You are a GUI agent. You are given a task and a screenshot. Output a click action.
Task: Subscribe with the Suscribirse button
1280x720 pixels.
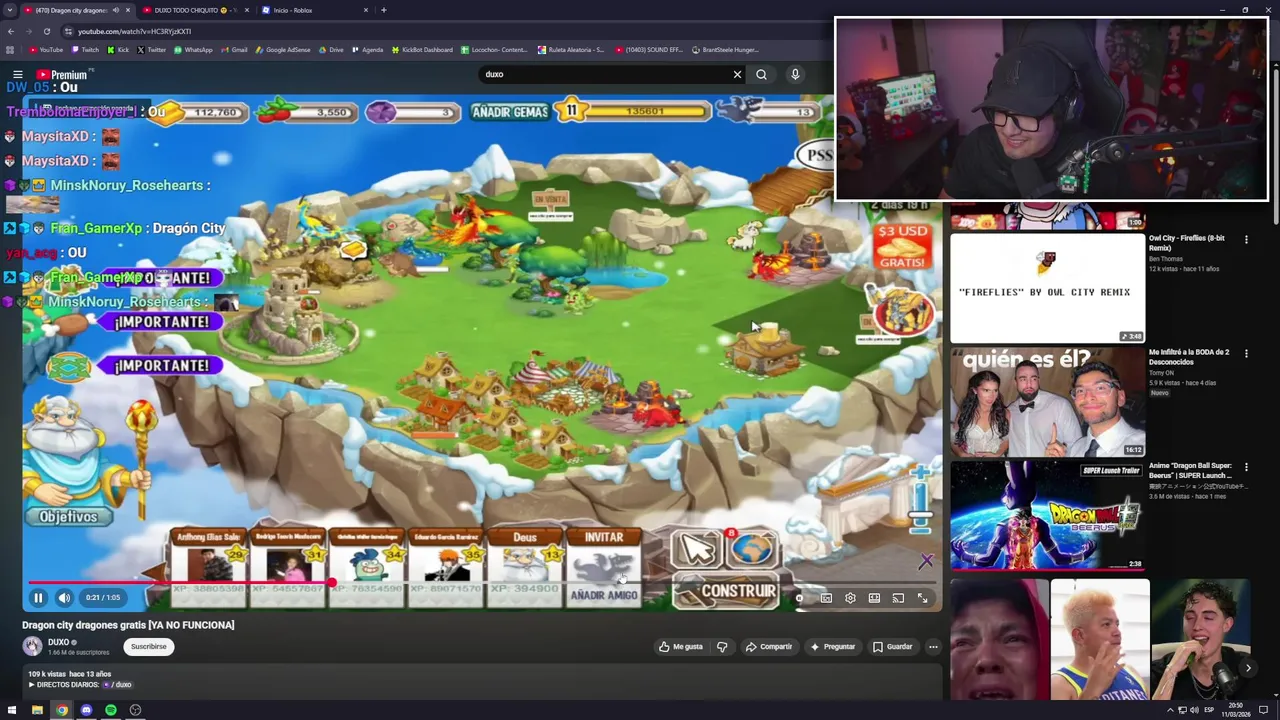point(149,647)
